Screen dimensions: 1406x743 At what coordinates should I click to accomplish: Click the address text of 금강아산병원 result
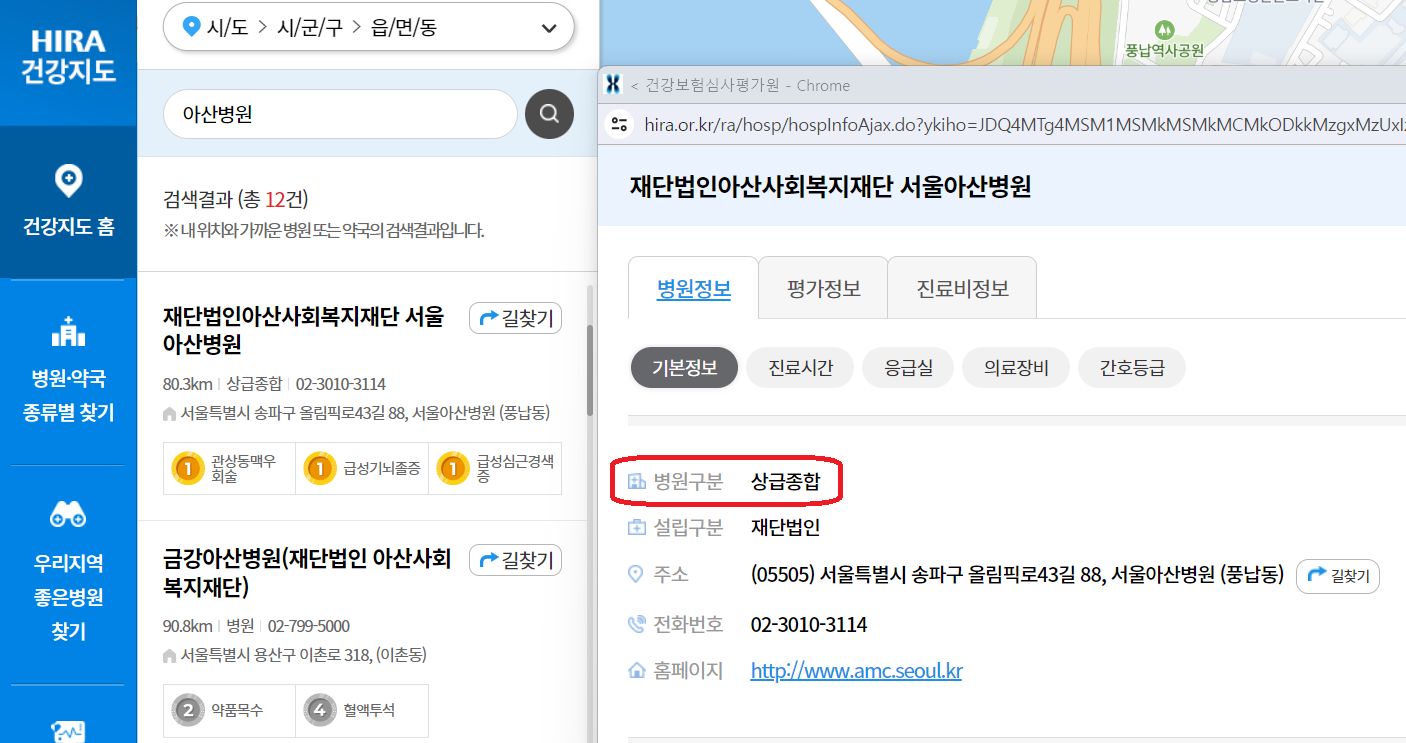coord(303,656)
